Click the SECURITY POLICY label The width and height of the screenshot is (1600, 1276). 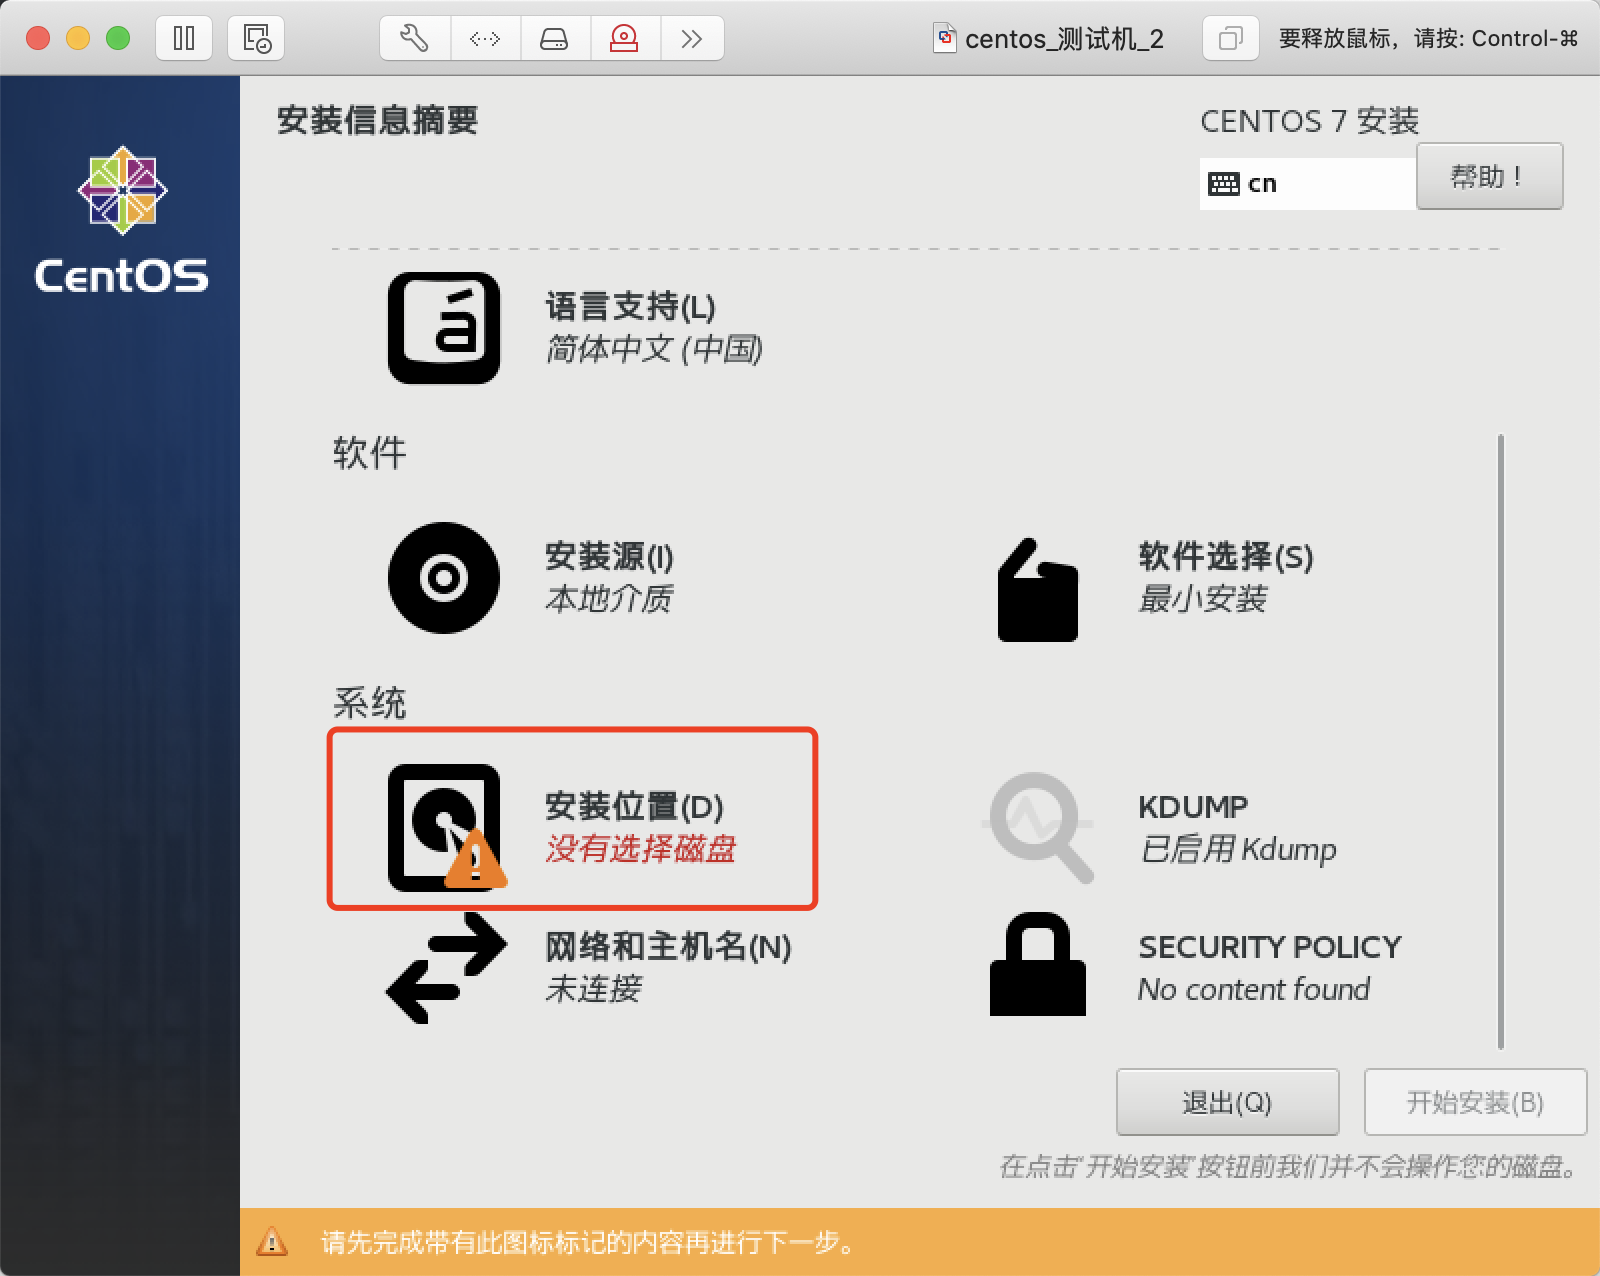[1270, 946]
